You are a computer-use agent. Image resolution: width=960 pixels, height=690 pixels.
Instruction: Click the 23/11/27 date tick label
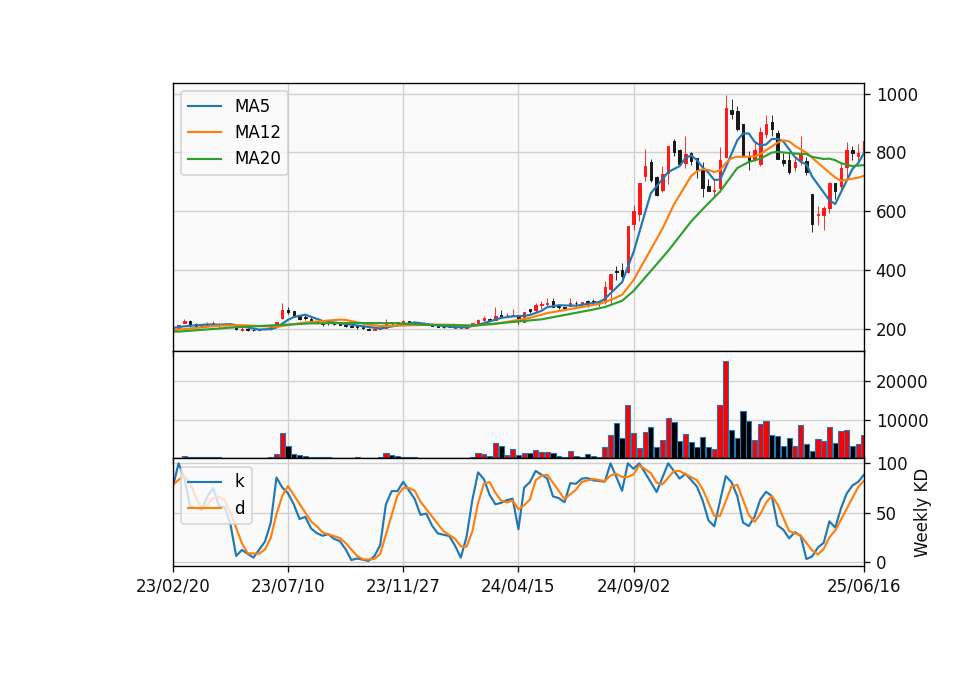(403, 586)
